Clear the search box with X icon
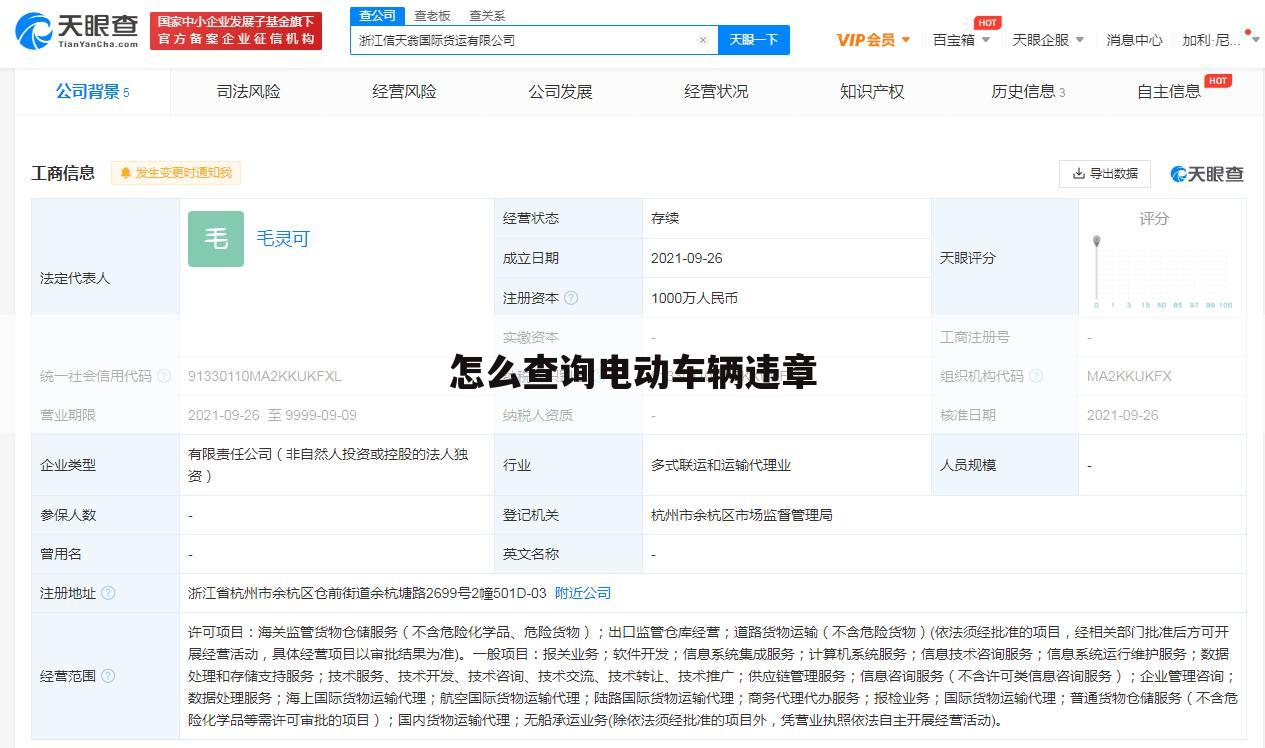Screen dimensions: 1265x748 (703, 40)
